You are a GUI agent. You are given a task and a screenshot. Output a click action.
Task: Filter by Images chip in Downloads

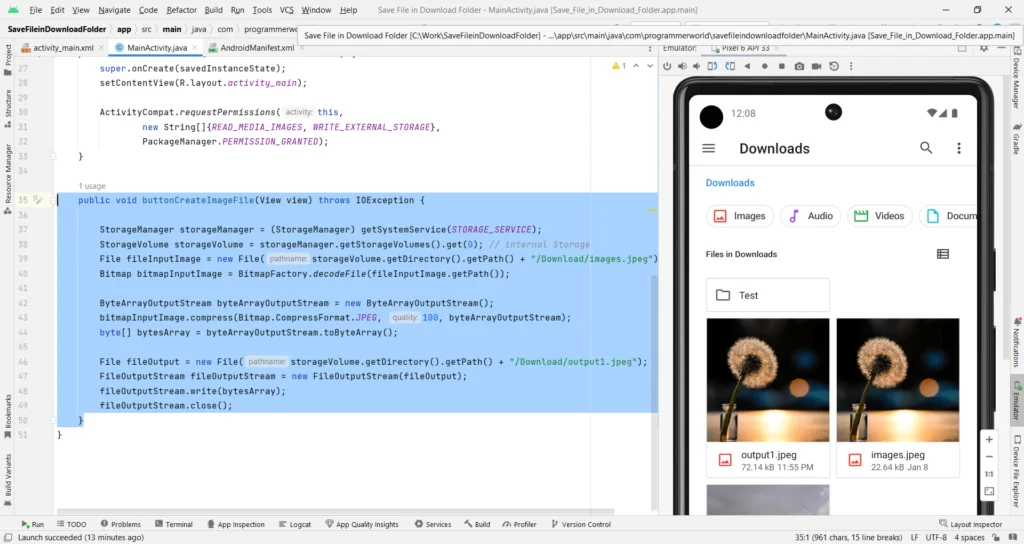click(739, 216)
